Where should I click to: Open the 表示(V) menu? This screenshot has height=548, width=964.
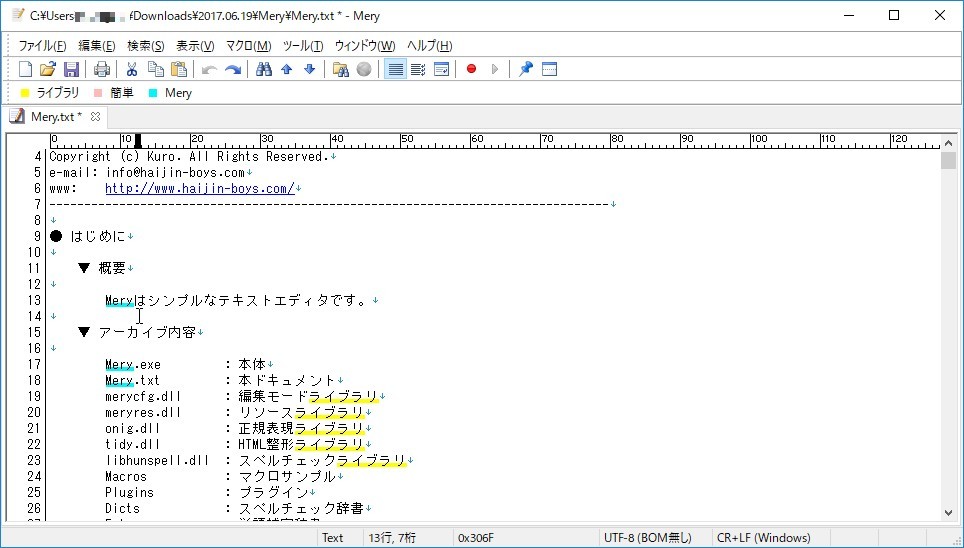pos(195,46)
